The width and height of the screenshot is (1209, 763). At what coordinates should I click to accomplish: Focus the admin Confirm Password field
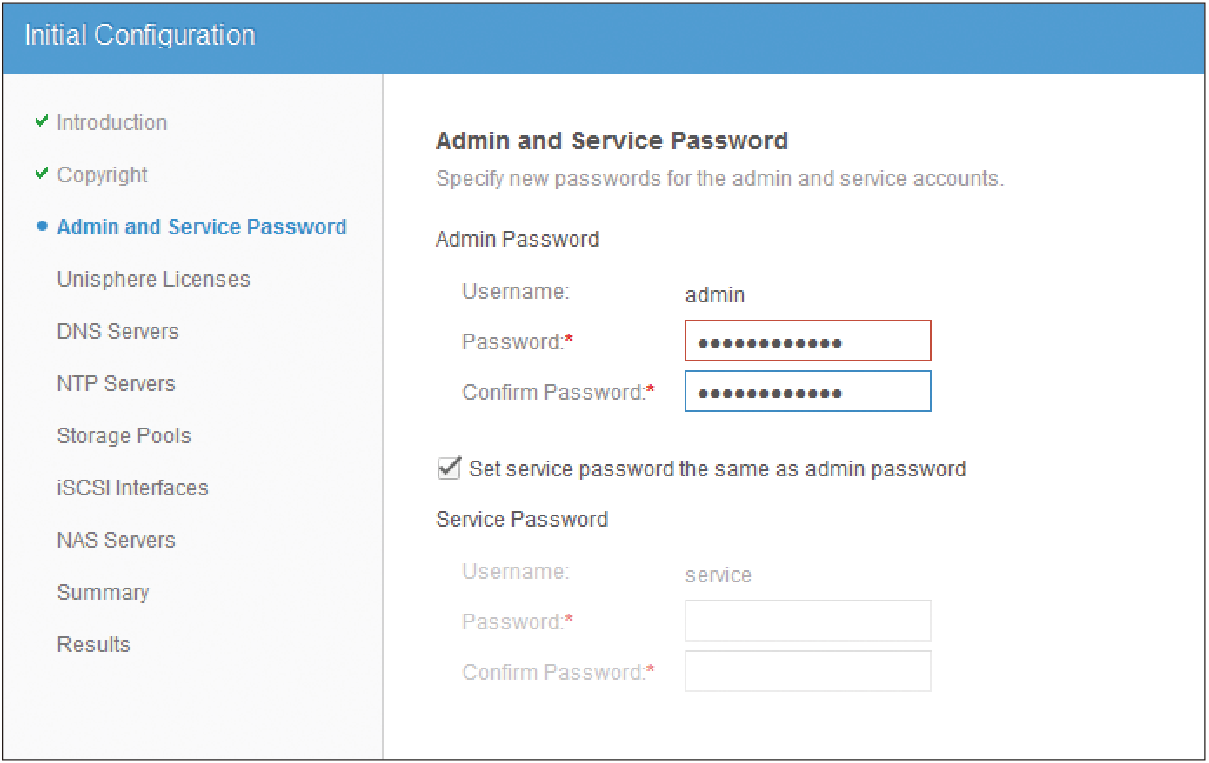(808, 392)
